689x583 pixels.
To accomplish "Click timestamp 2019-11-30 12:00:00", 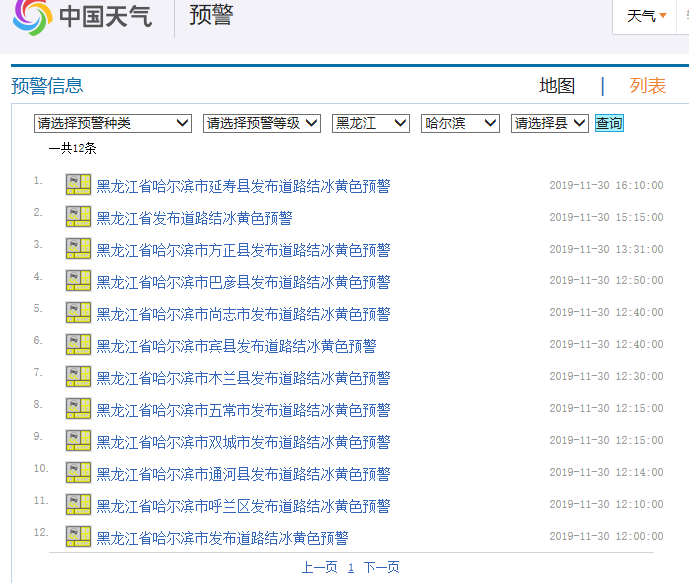I will (x=606, y=536).
